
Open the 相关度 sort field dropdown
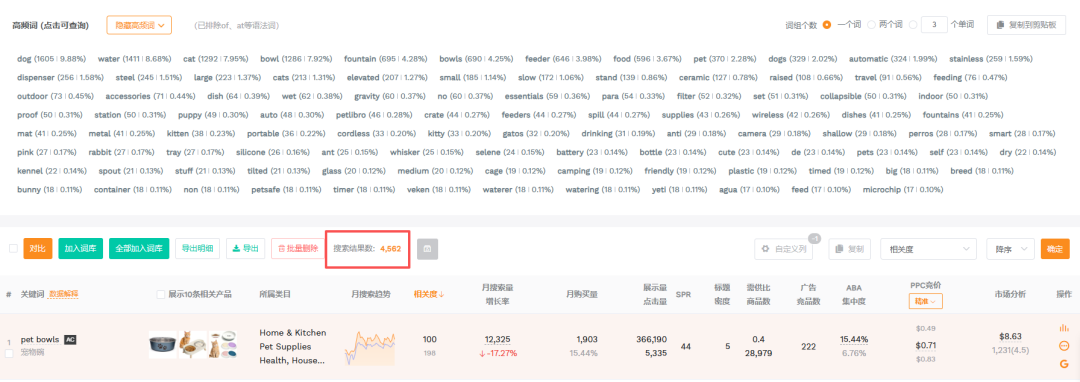[x=928, y=248]
